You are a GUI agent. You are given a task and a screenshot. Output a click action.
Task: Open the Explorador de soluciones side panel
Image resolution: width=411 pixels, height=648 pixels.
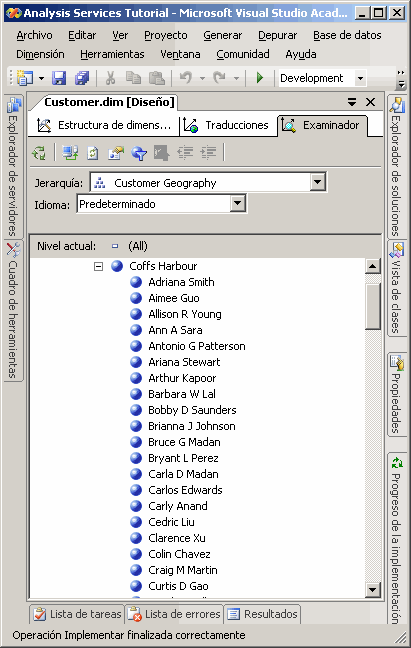397,166
